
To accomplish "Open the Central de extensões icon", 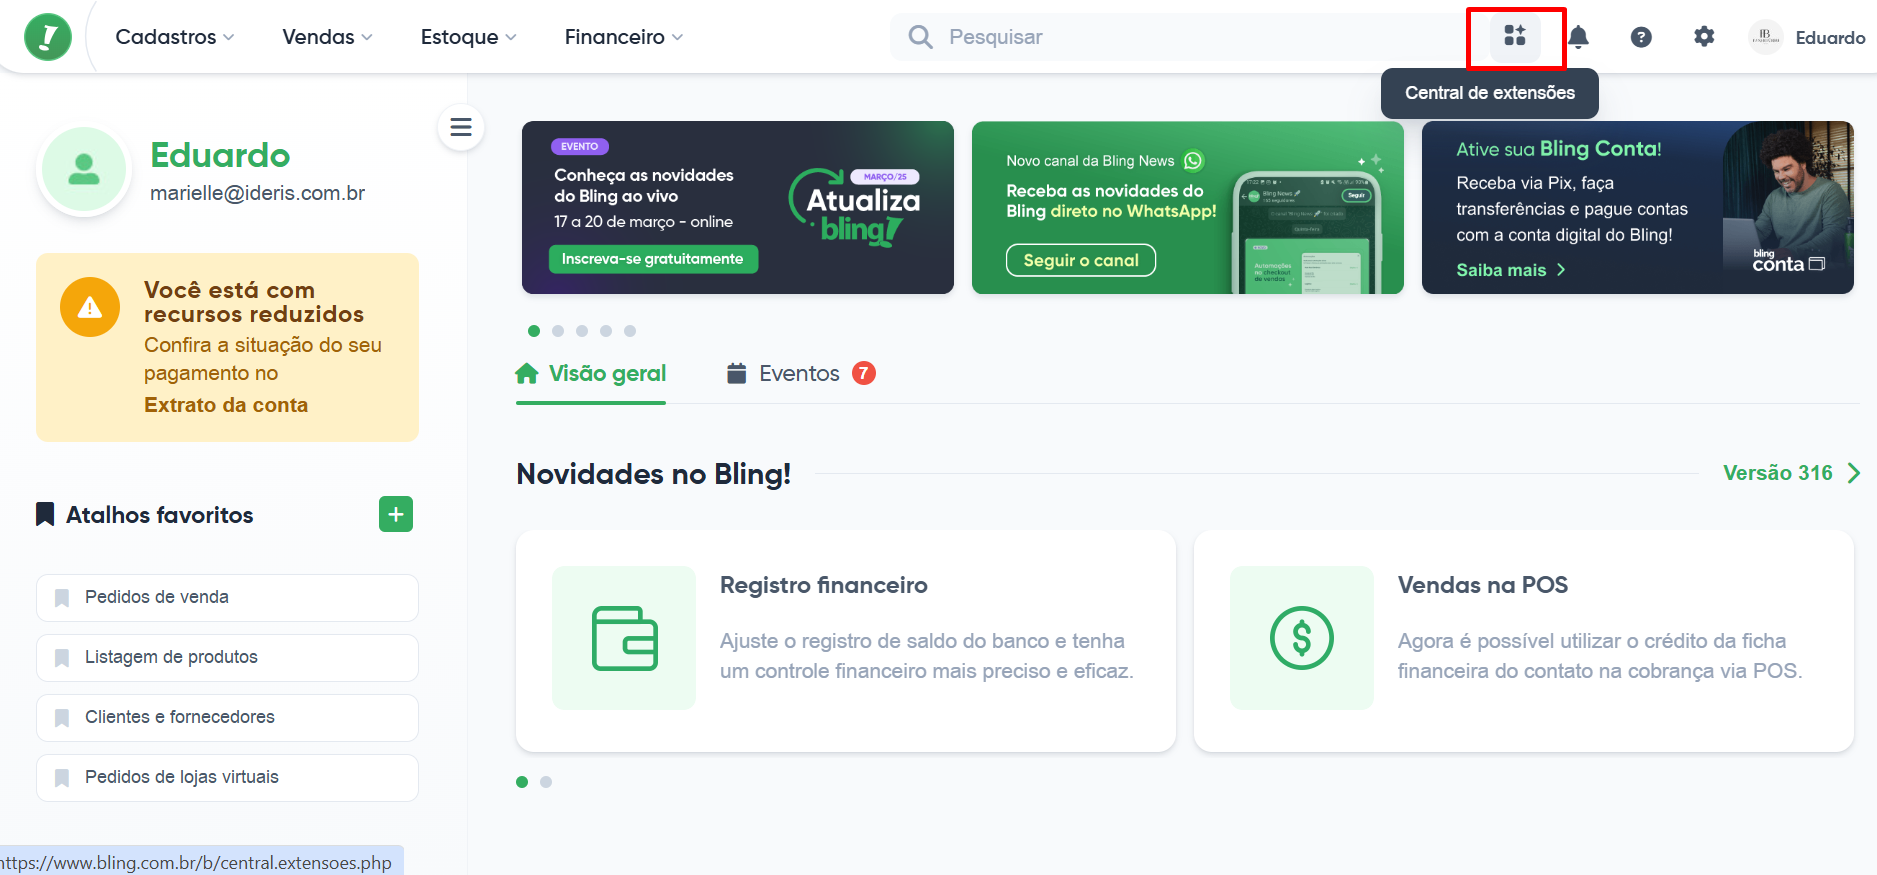I will (x=1515, y=37).
